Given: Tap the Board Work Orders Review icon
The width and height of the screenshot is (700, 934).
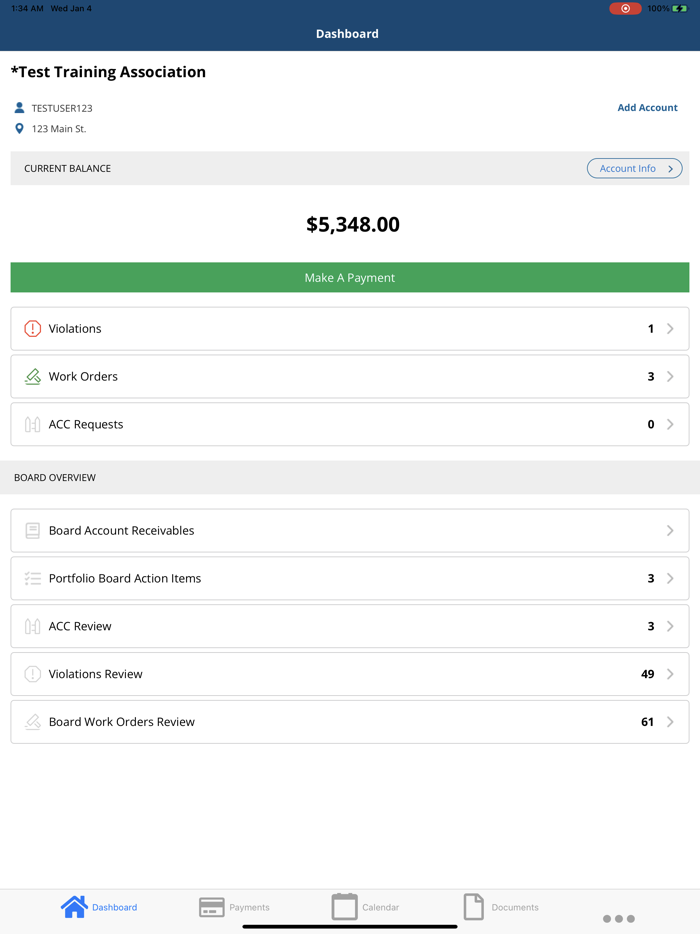Looking at the screenshot, I should pos(33,722).
